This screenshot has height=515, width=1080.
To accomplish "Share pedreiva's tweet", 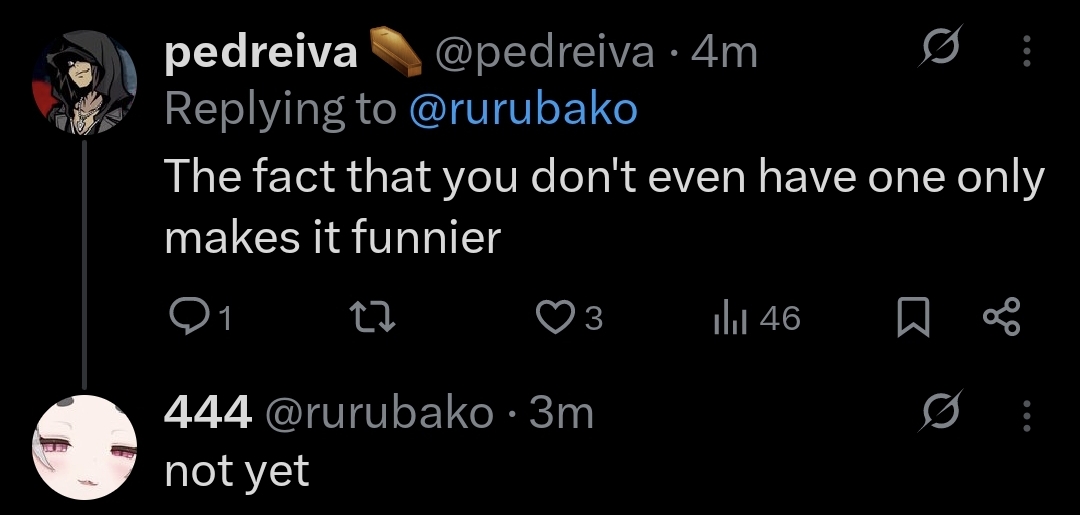I will click(1001, 318).
